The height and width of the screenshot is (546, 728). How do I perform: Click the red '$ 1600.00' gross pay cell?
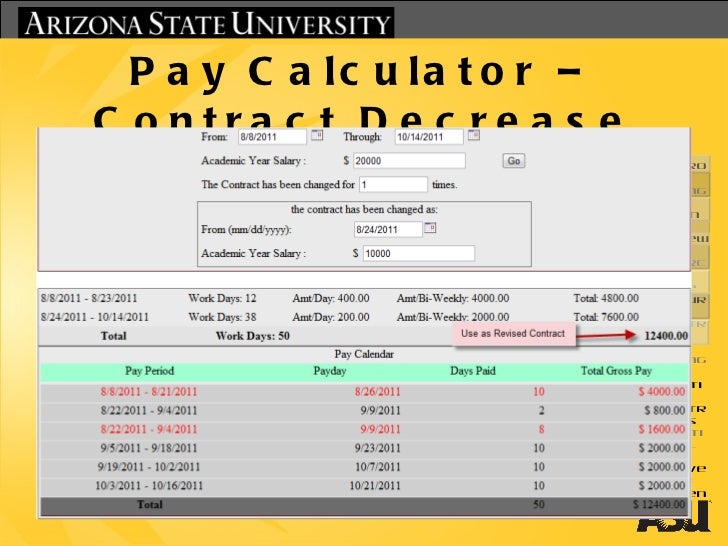click(x=662, y=429)
